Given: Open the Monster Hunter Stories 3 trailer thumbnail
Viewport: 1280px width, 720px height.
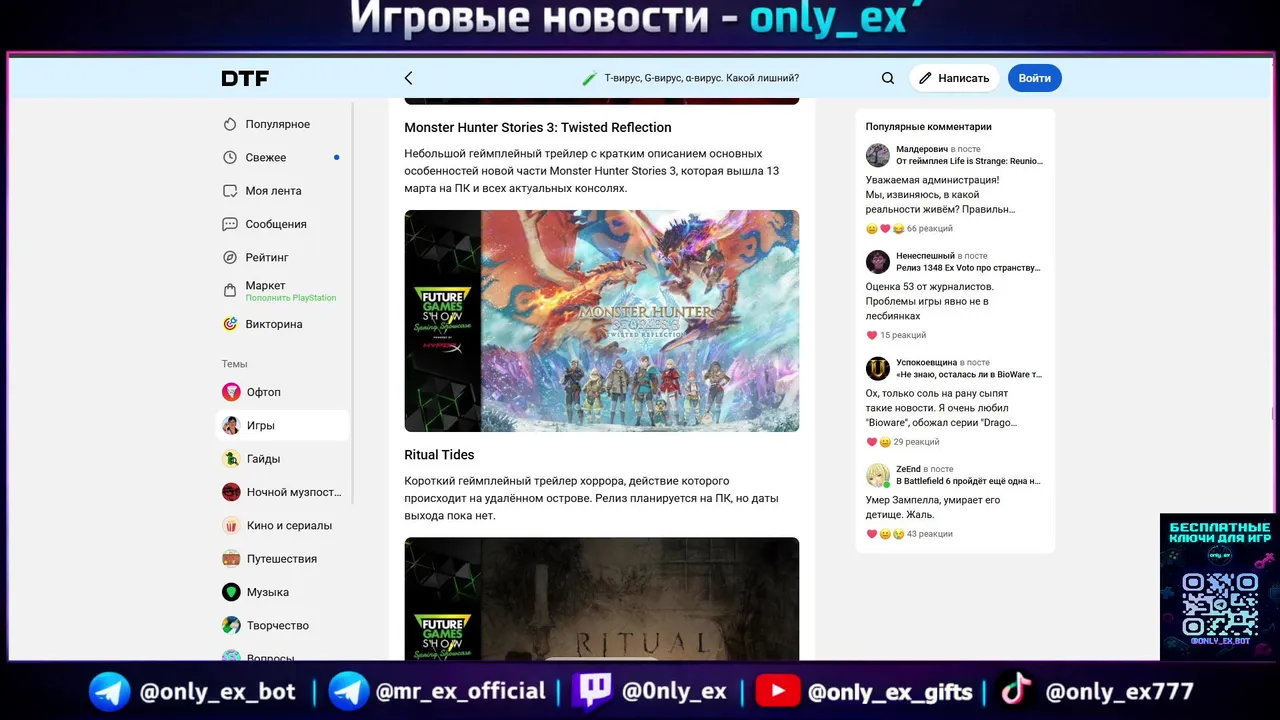Looking at the screenshot, I should click(x=602, y=321).
